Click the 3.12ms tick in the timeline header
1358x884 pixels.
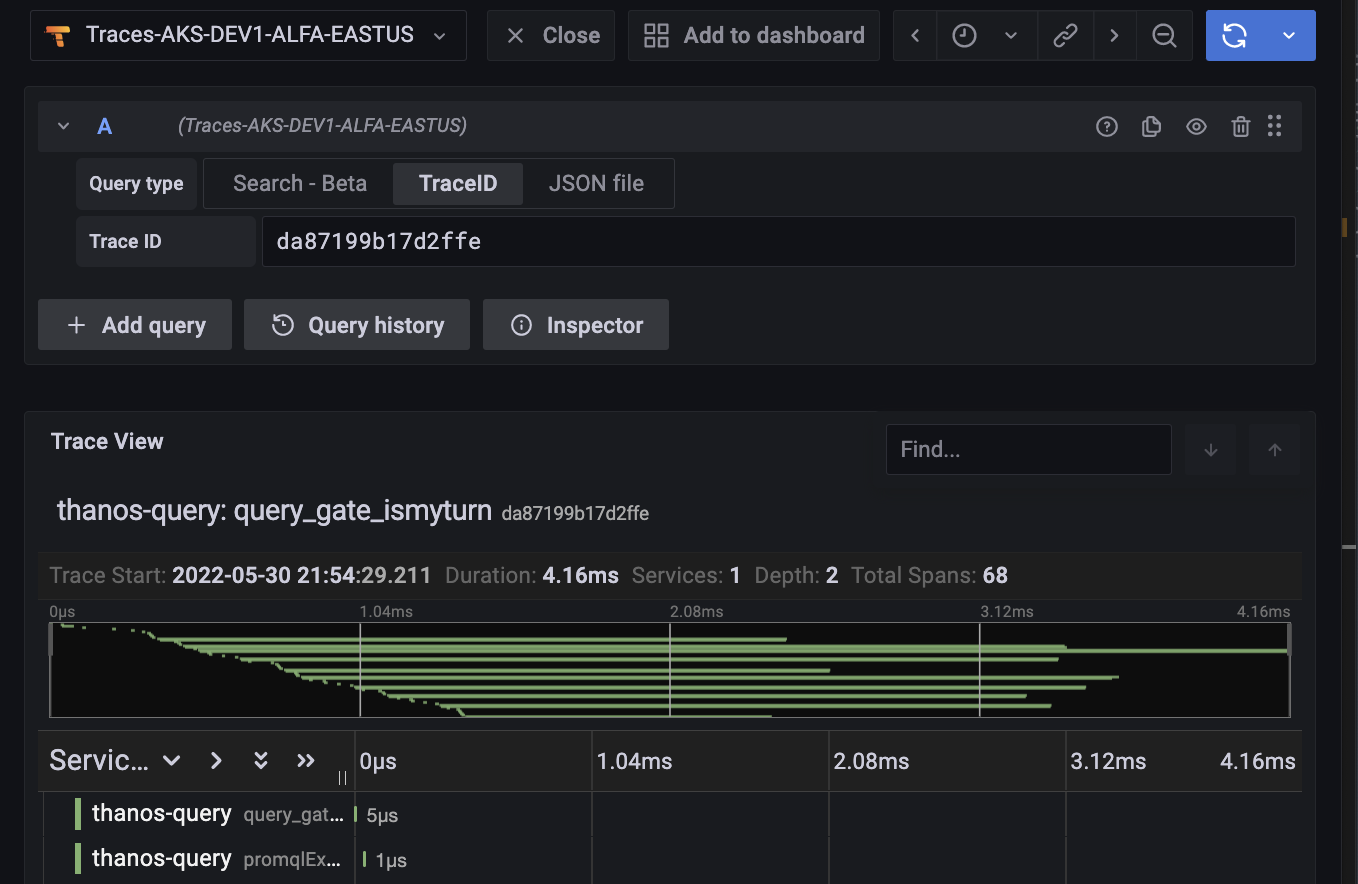[x=1108, y=761]
